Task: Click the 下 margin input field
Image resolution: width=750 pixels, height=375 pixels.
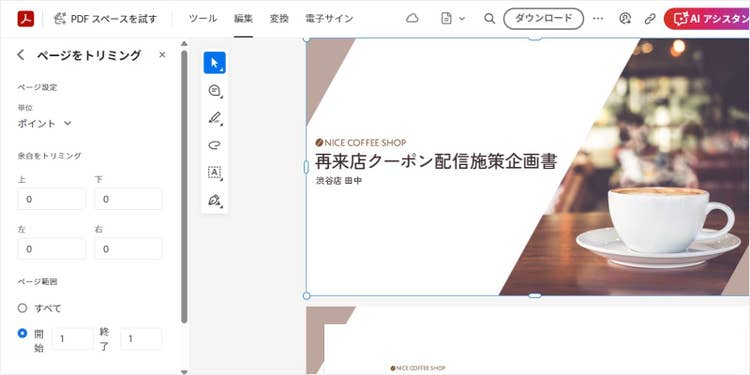Action: 128,199
